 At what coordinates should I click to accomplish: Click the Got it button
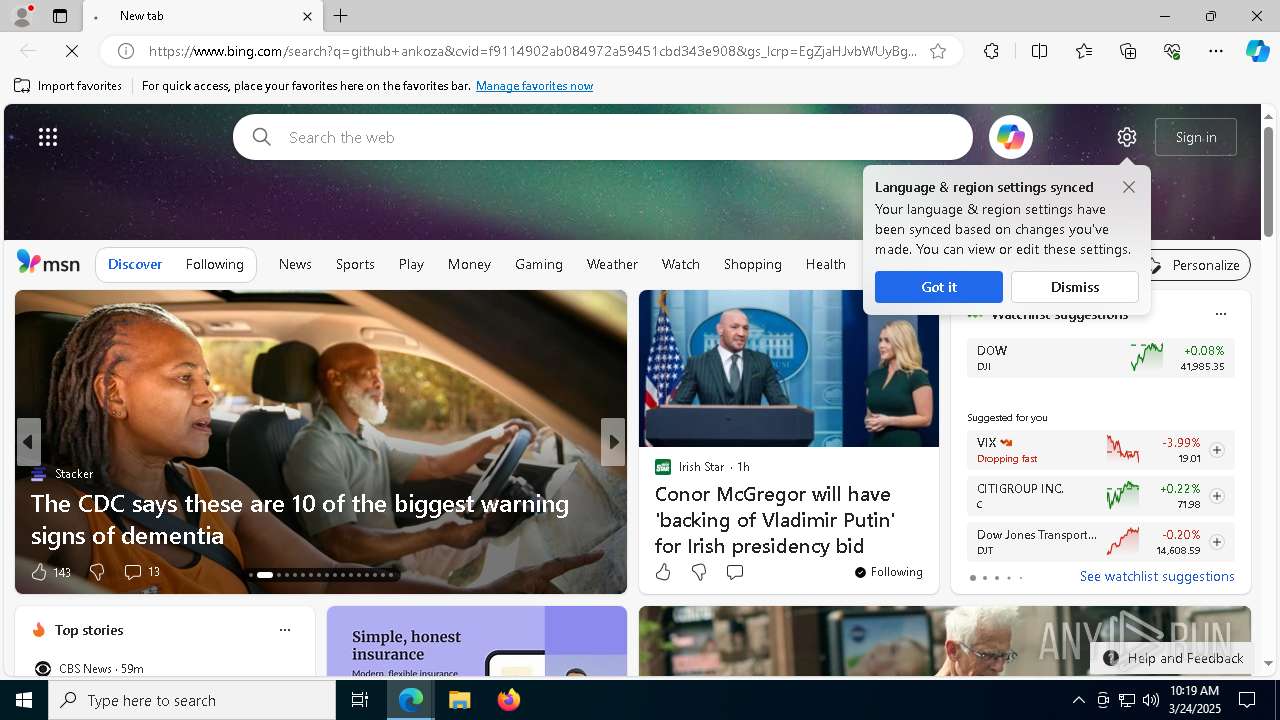tap(939, 287)
